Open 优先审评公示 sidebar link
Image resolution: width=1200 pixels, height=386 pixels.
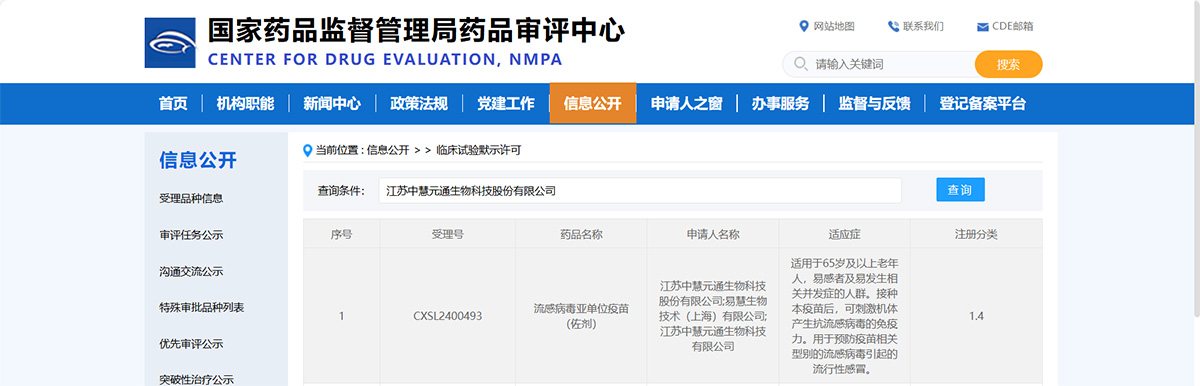coord(191,343)
